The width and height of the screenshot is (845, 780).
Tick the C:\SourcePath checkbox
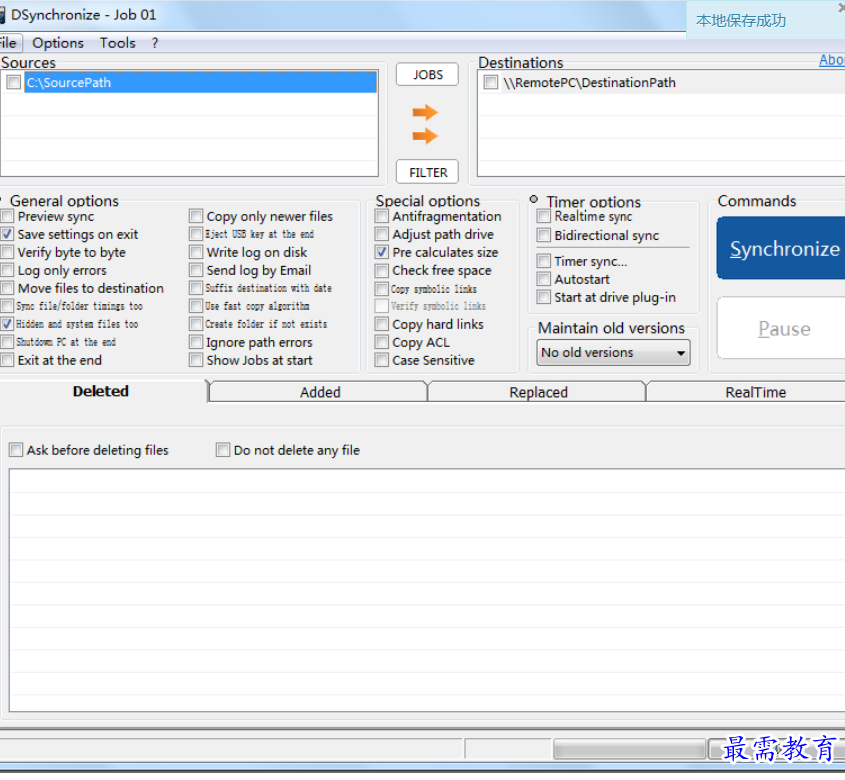(x=14, y=82)
